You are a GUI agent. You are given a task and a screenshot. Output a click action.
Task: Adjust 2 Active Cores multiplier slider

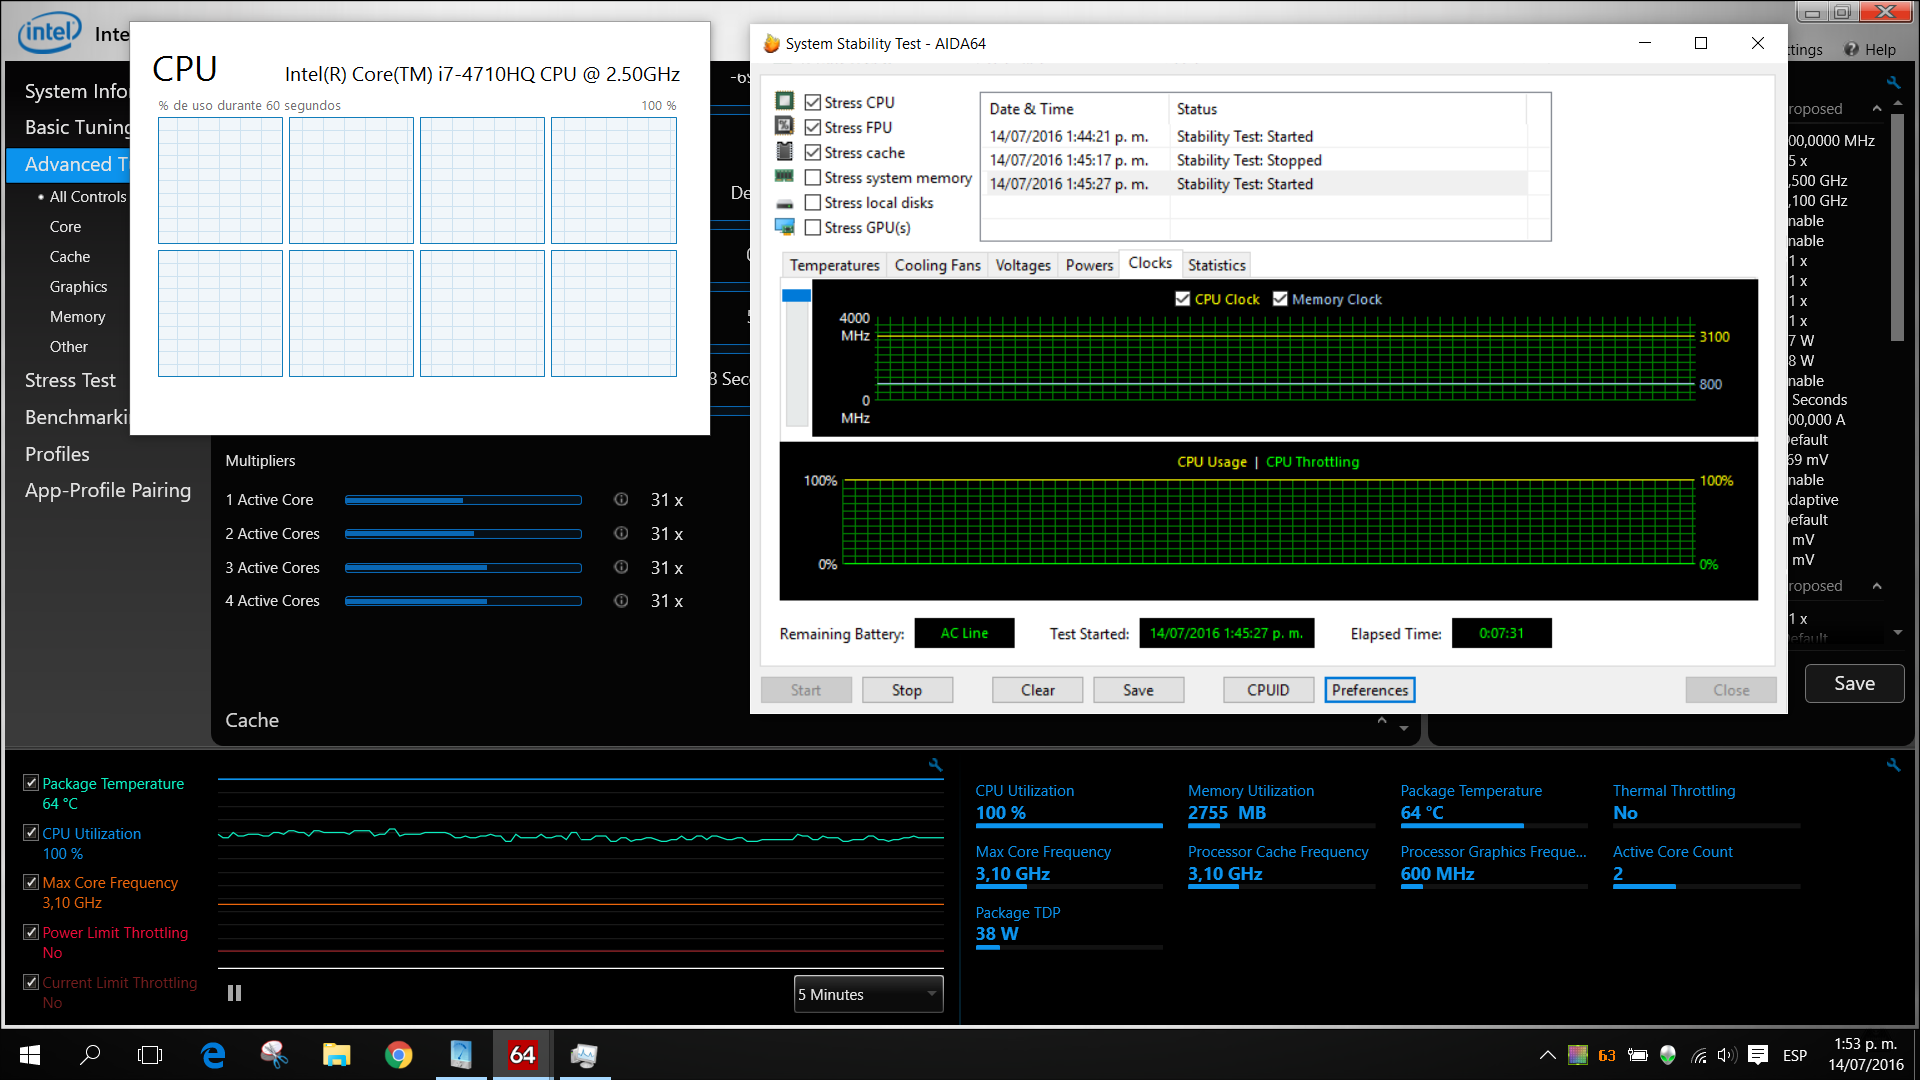(463, 534)
